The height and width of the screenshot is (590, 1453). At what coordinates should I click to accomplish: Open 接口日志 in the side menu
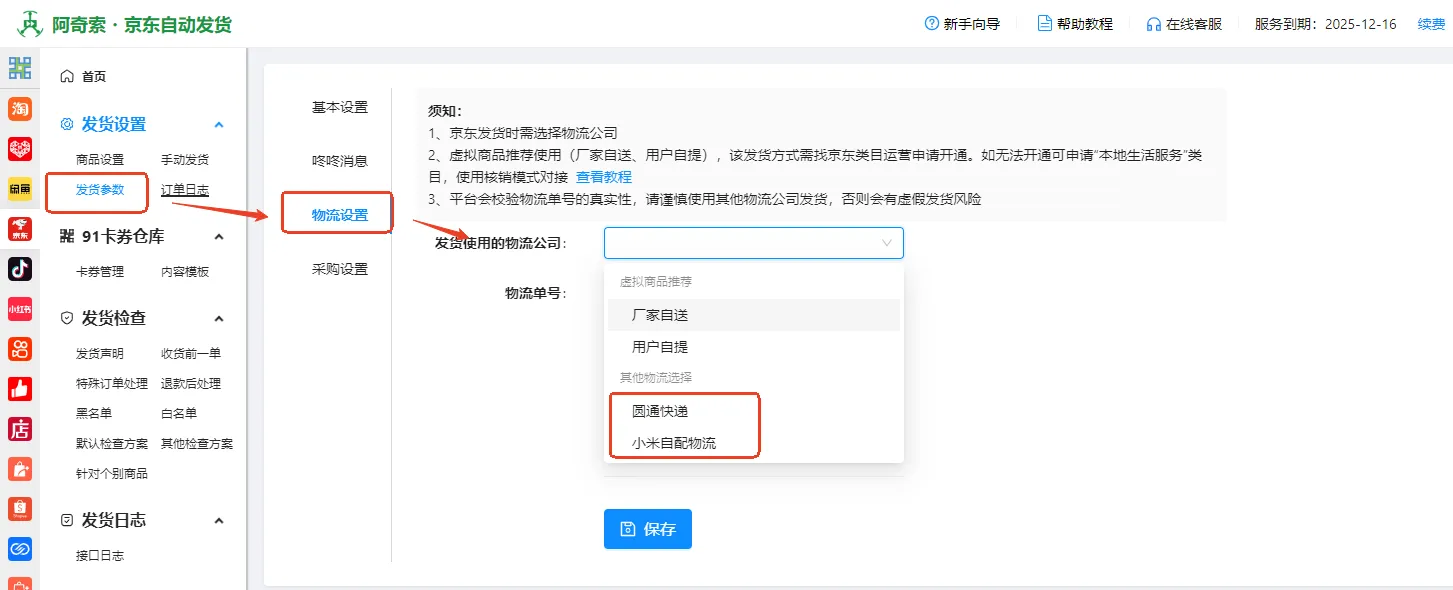(x=100, y=556)
